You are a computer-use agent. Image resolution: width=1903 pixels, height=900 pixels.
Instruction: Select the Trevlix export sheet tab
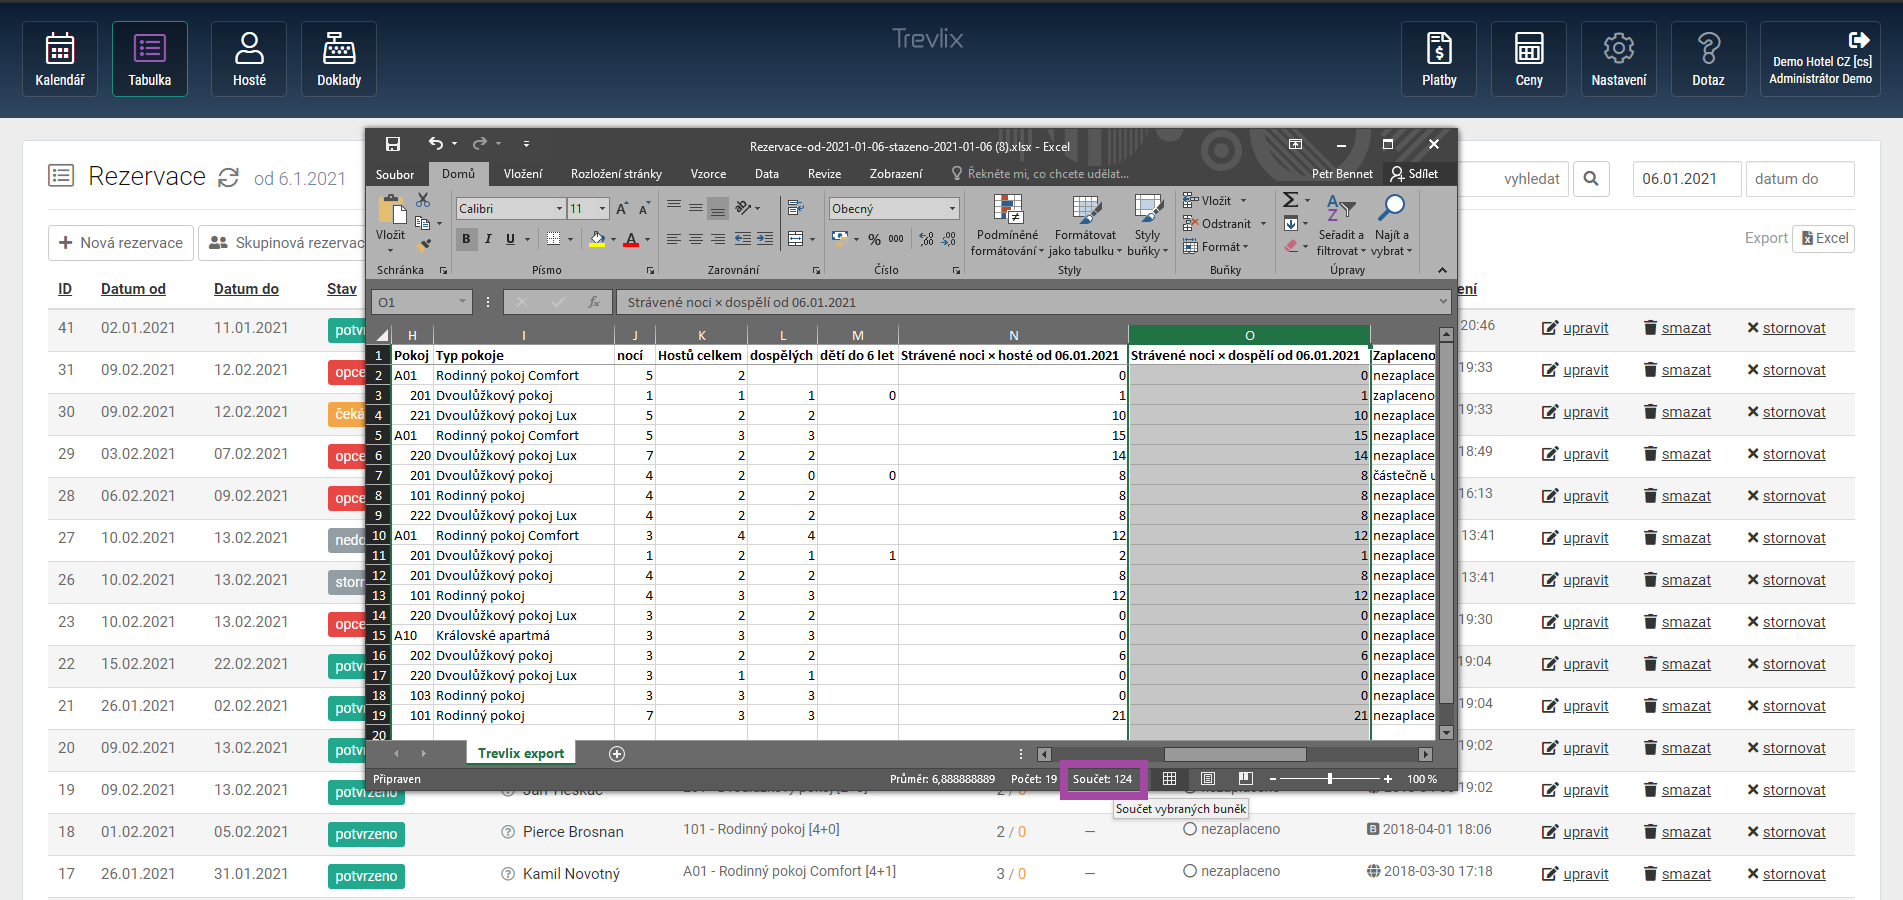(x=521, y=753)
